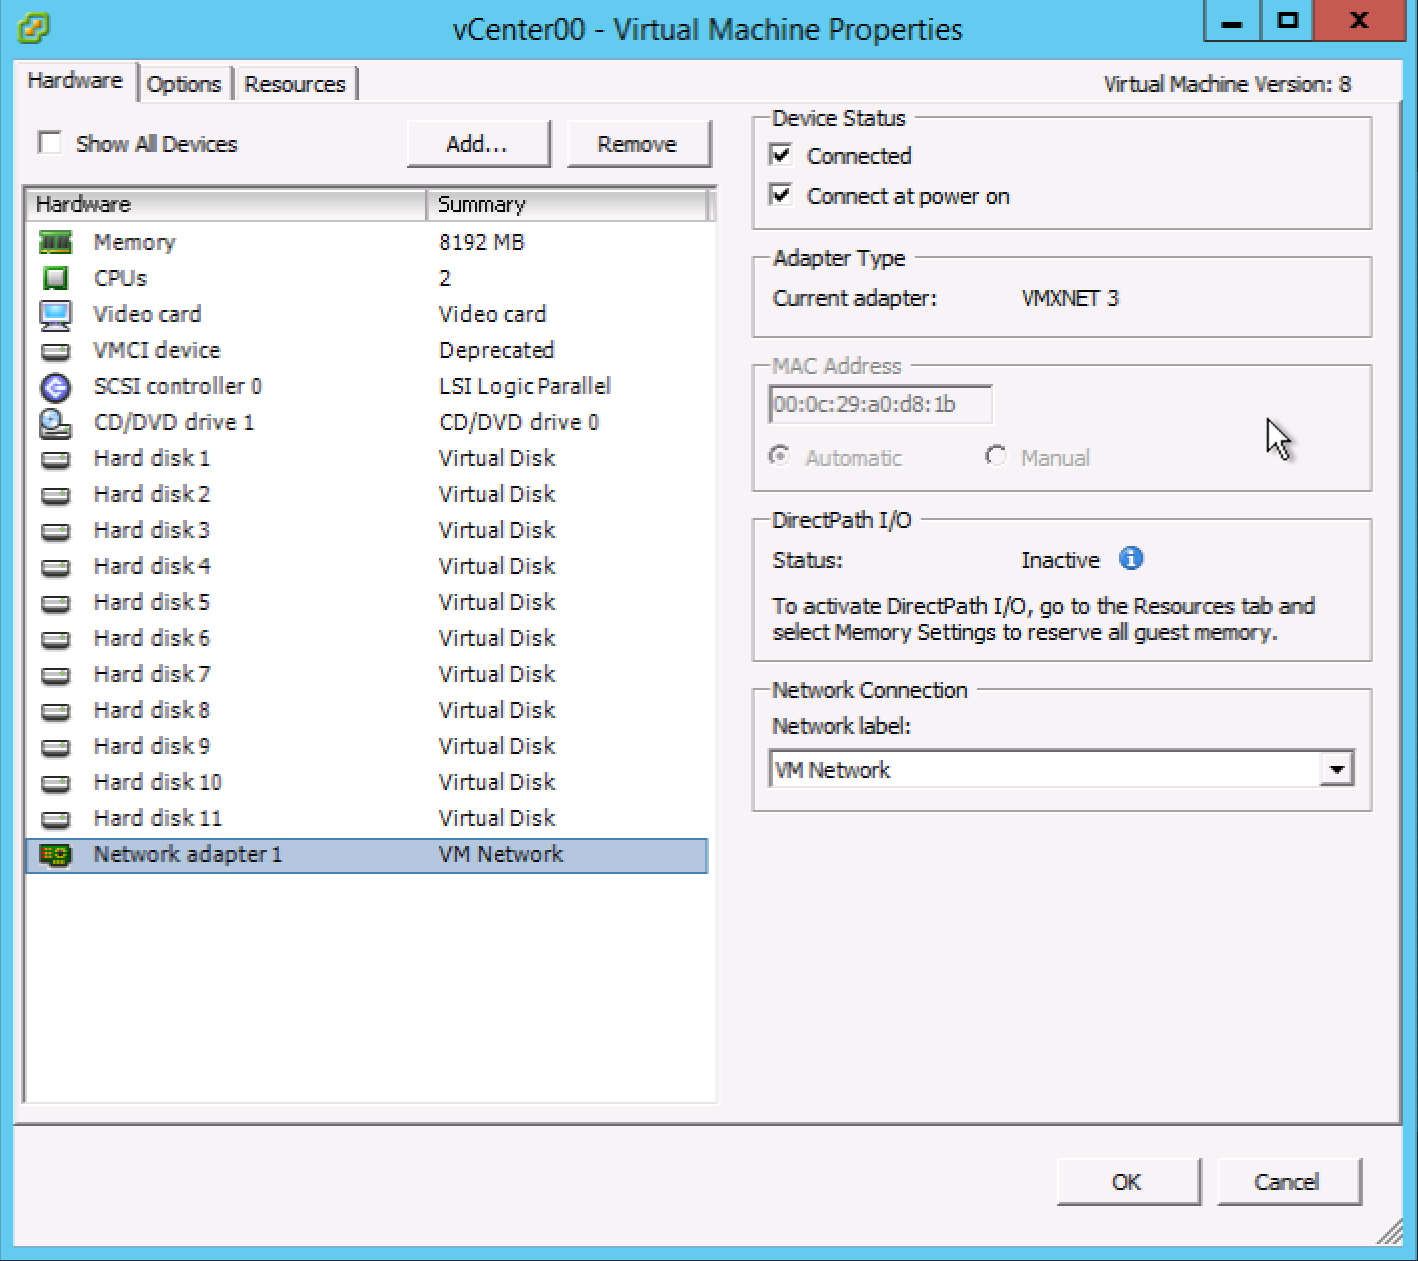Select the Automatic MAC address radio button
1418x1261 pixels.
[x=779, y=456]
